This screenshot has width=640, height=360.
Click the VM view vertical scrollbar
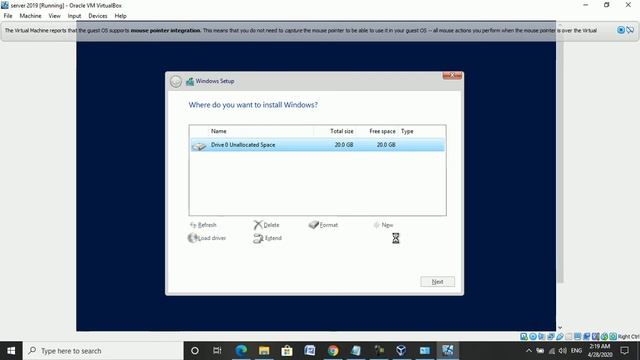point(560,161)
